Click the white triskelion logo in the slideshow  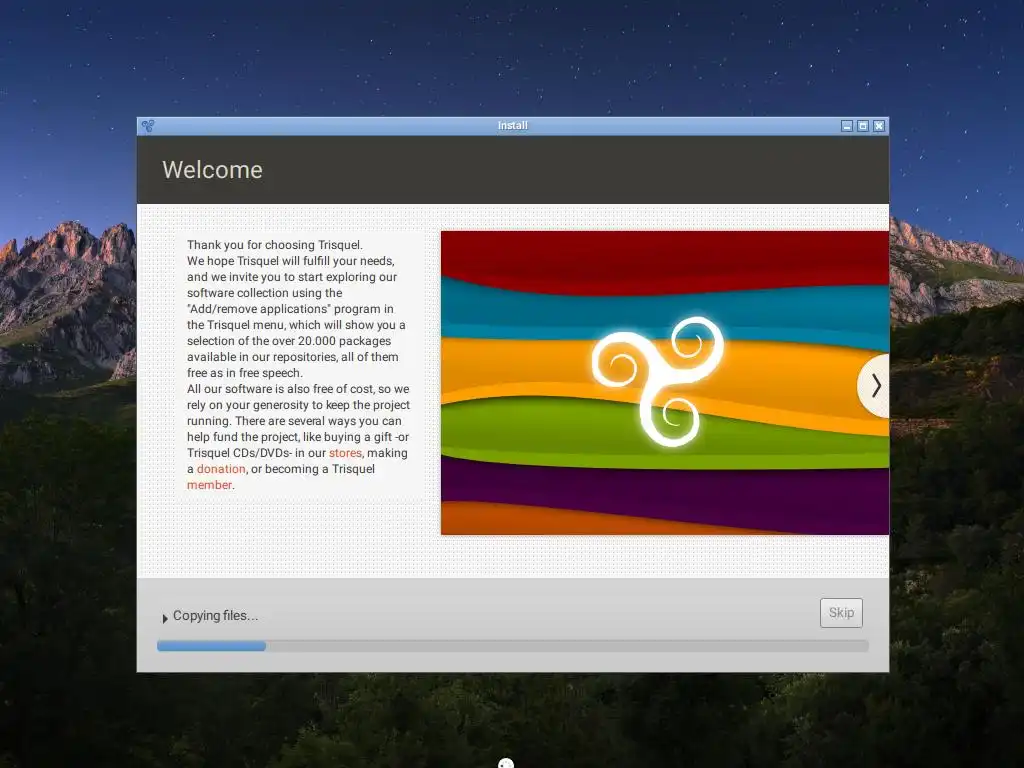[658, 382]
